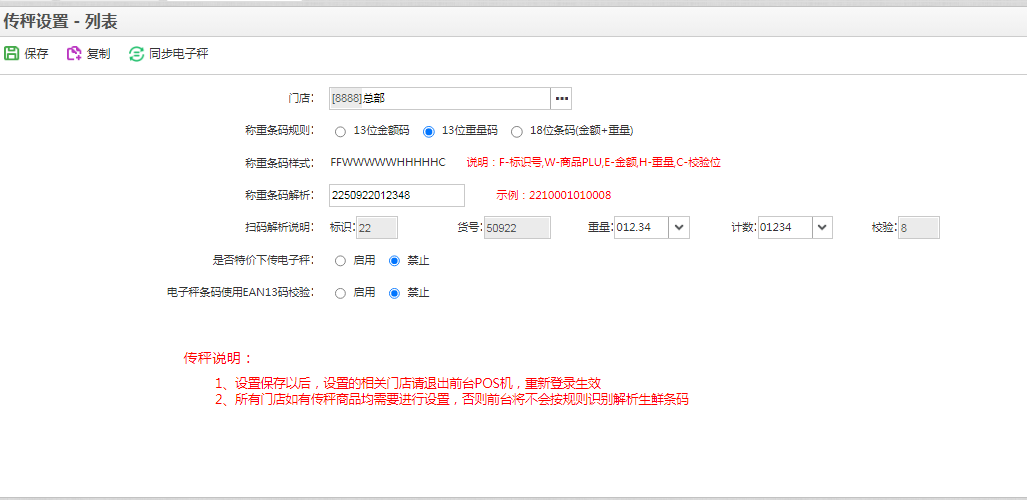Click the purple Copy icon
This screenshot has width=1027, height=500.
point(73,54)
